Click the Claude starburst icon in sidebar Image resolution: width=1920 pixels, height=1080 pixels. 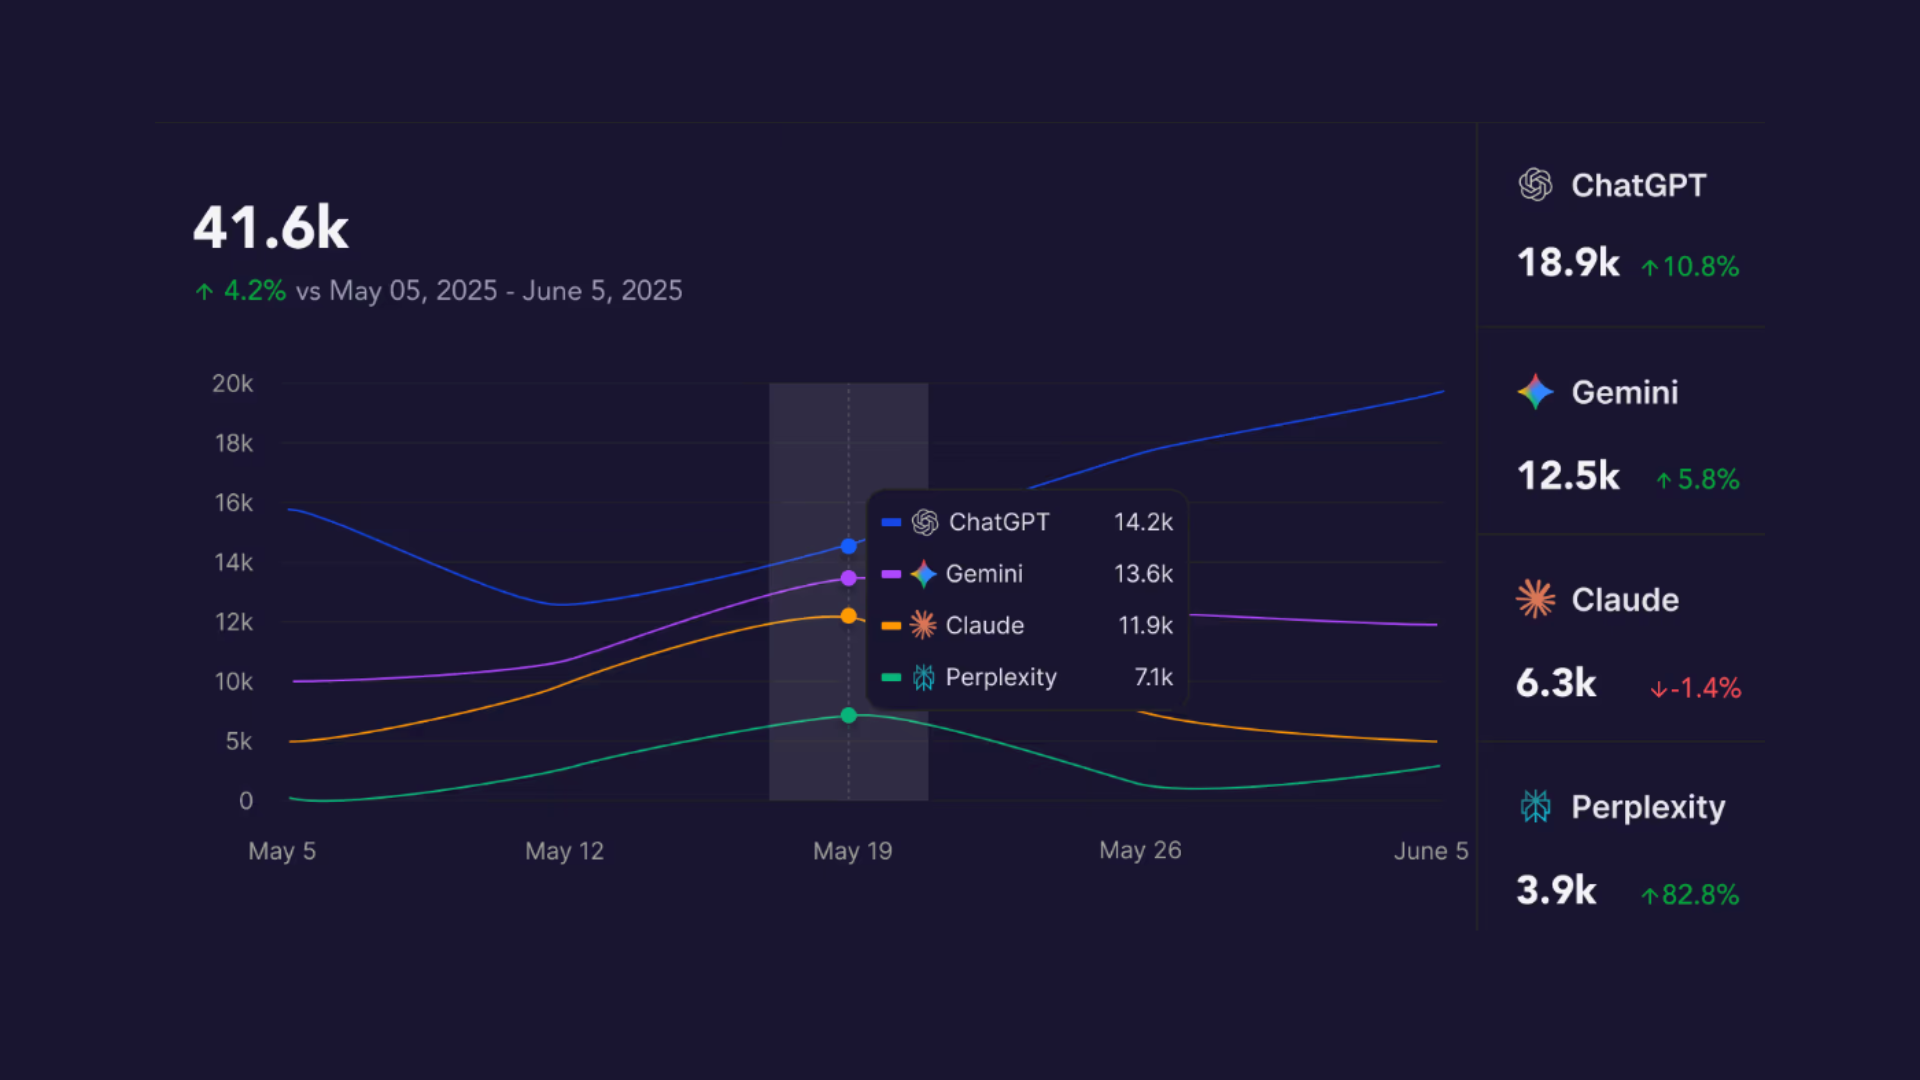pos(1535,599)
